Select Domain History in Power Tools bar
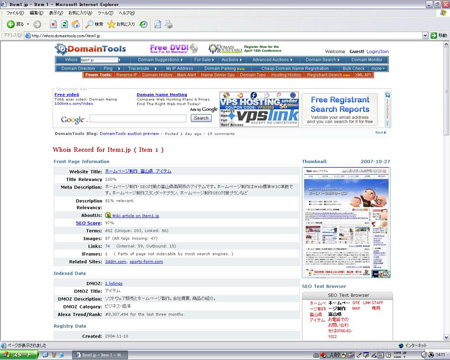 pos(157,75)
